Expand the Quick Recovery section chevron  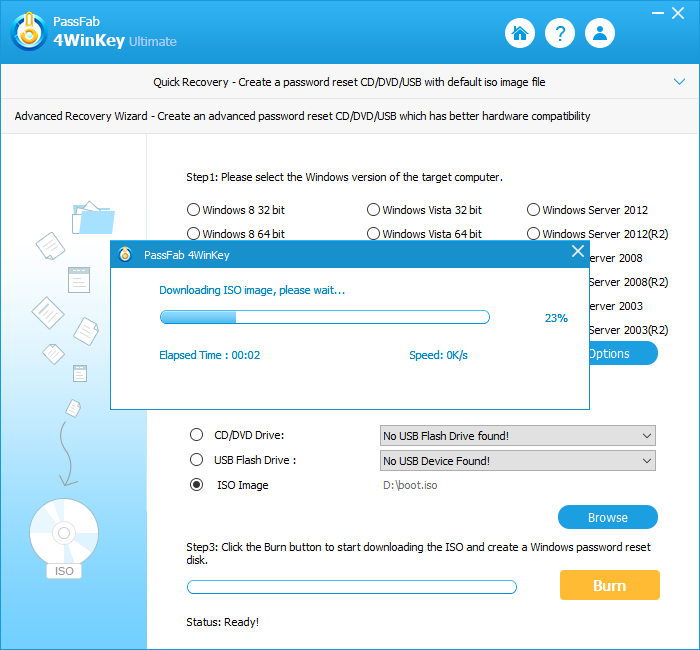(679, 82)
